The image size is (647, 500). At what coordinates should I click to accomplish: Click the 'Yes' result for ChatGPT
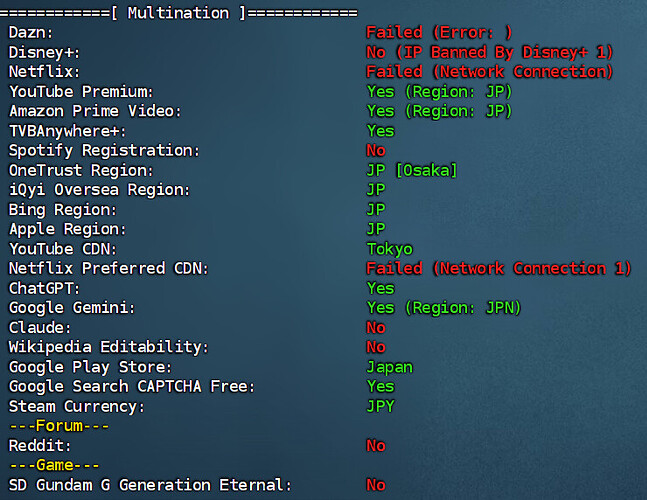coord(380,288)
